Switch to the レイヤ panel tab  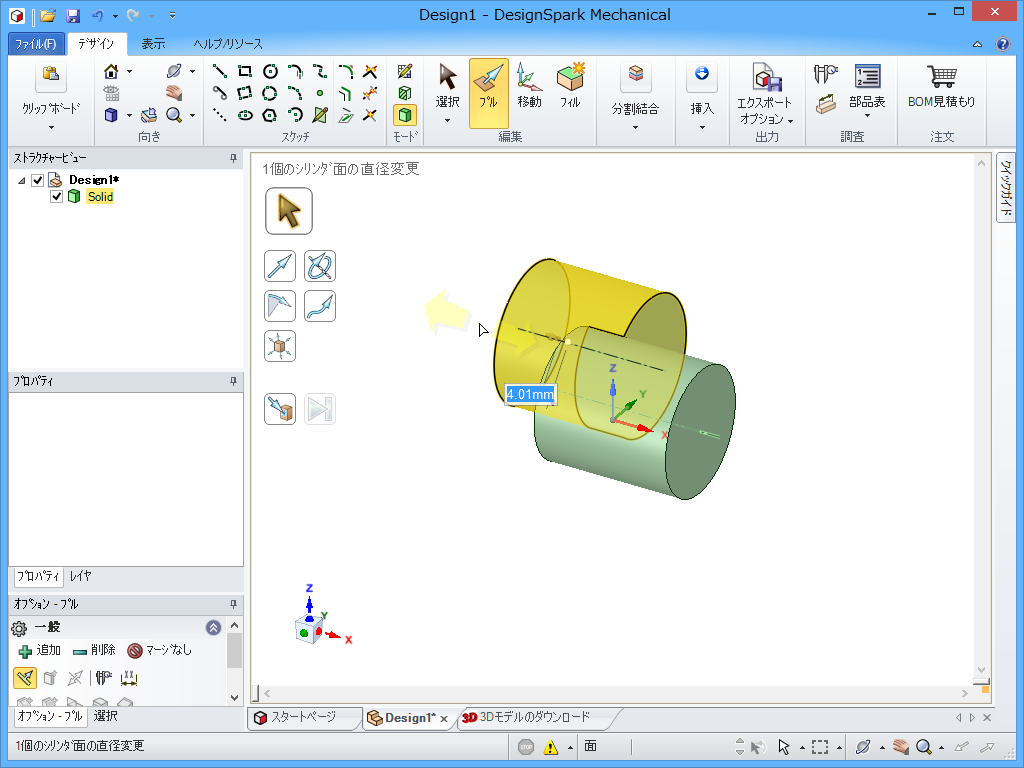[x=81, y=576]
